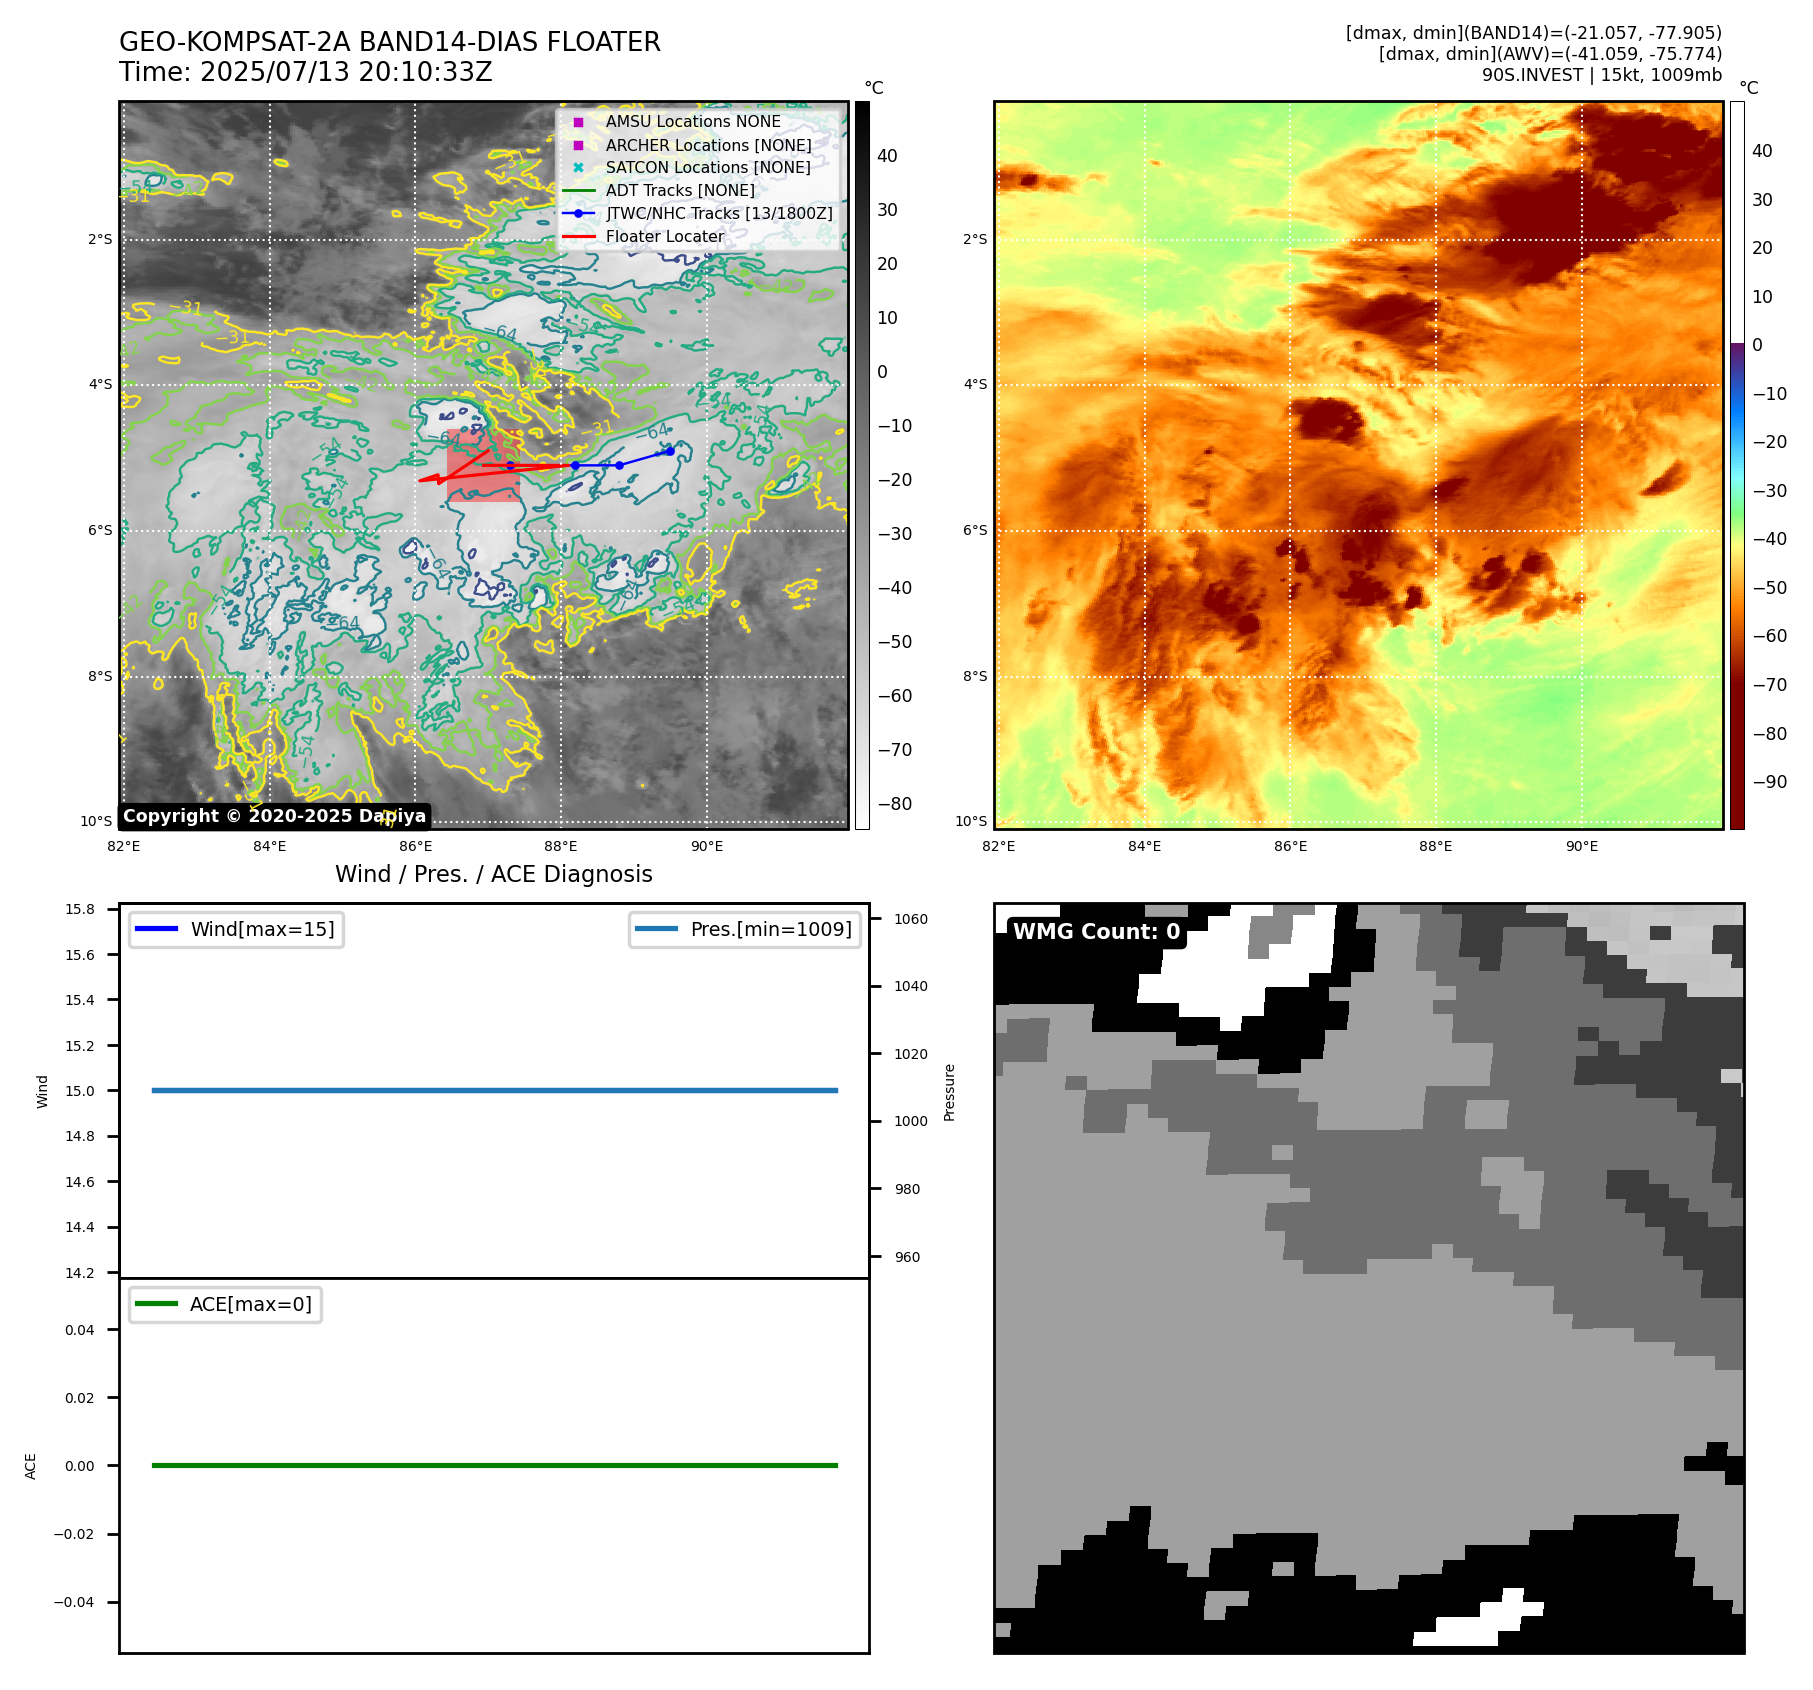The image size is (1813, 1690).
Task: Click the easternmost blue JTWC track point
Action: pyautogui.click(x=670, y=451)
